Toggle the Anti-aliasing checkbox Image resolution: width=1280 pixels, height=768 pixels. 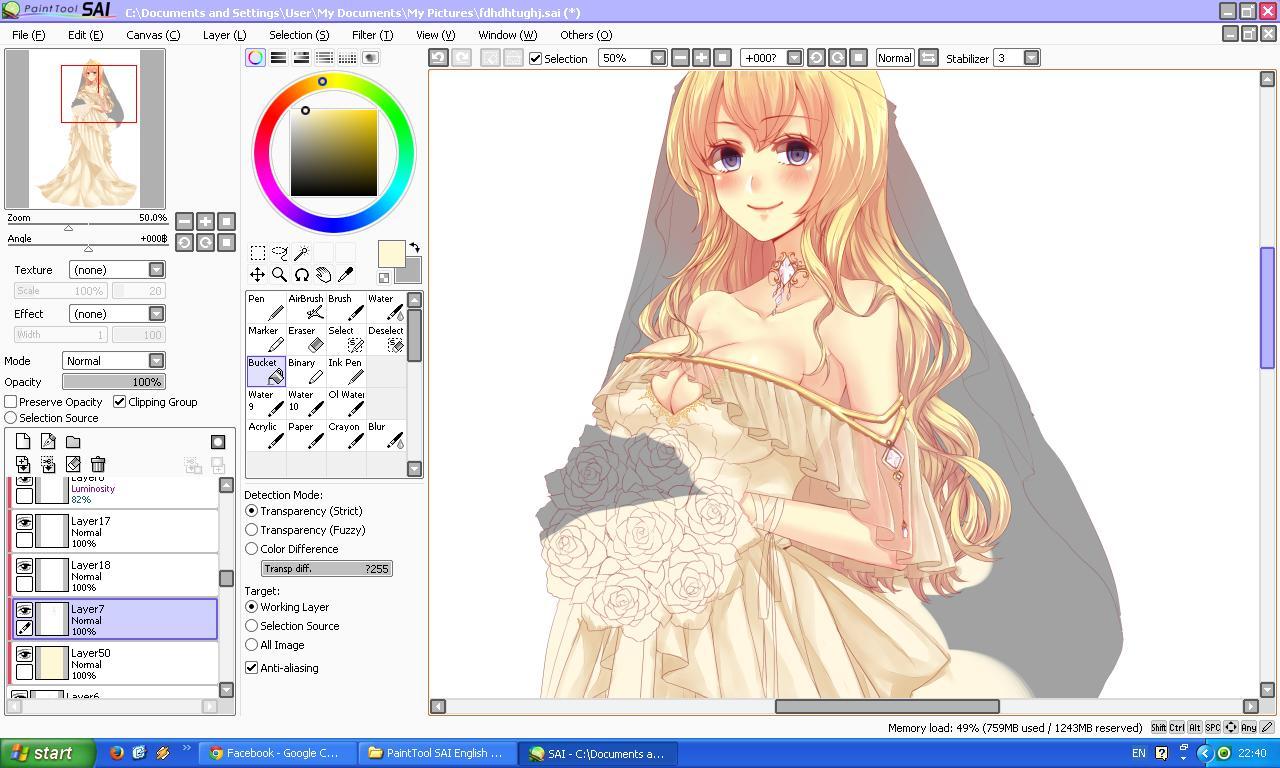click(x=251, y=668)
